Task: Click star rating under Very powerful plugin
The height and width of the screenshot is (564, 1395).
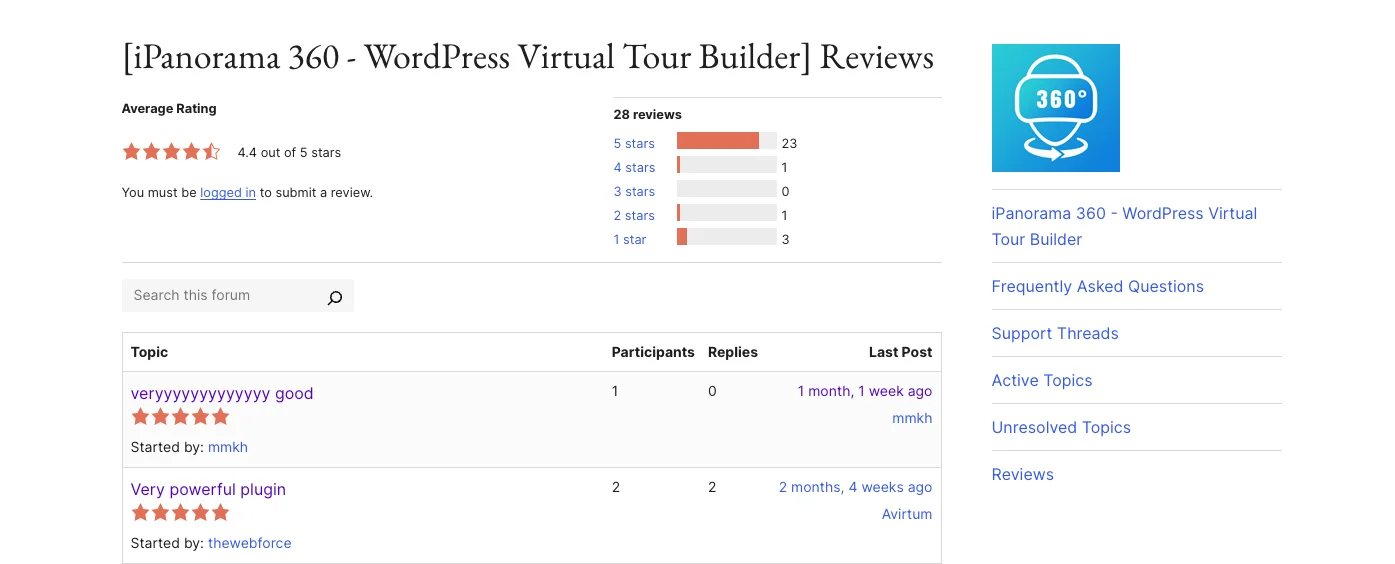Action: point(180,512)
